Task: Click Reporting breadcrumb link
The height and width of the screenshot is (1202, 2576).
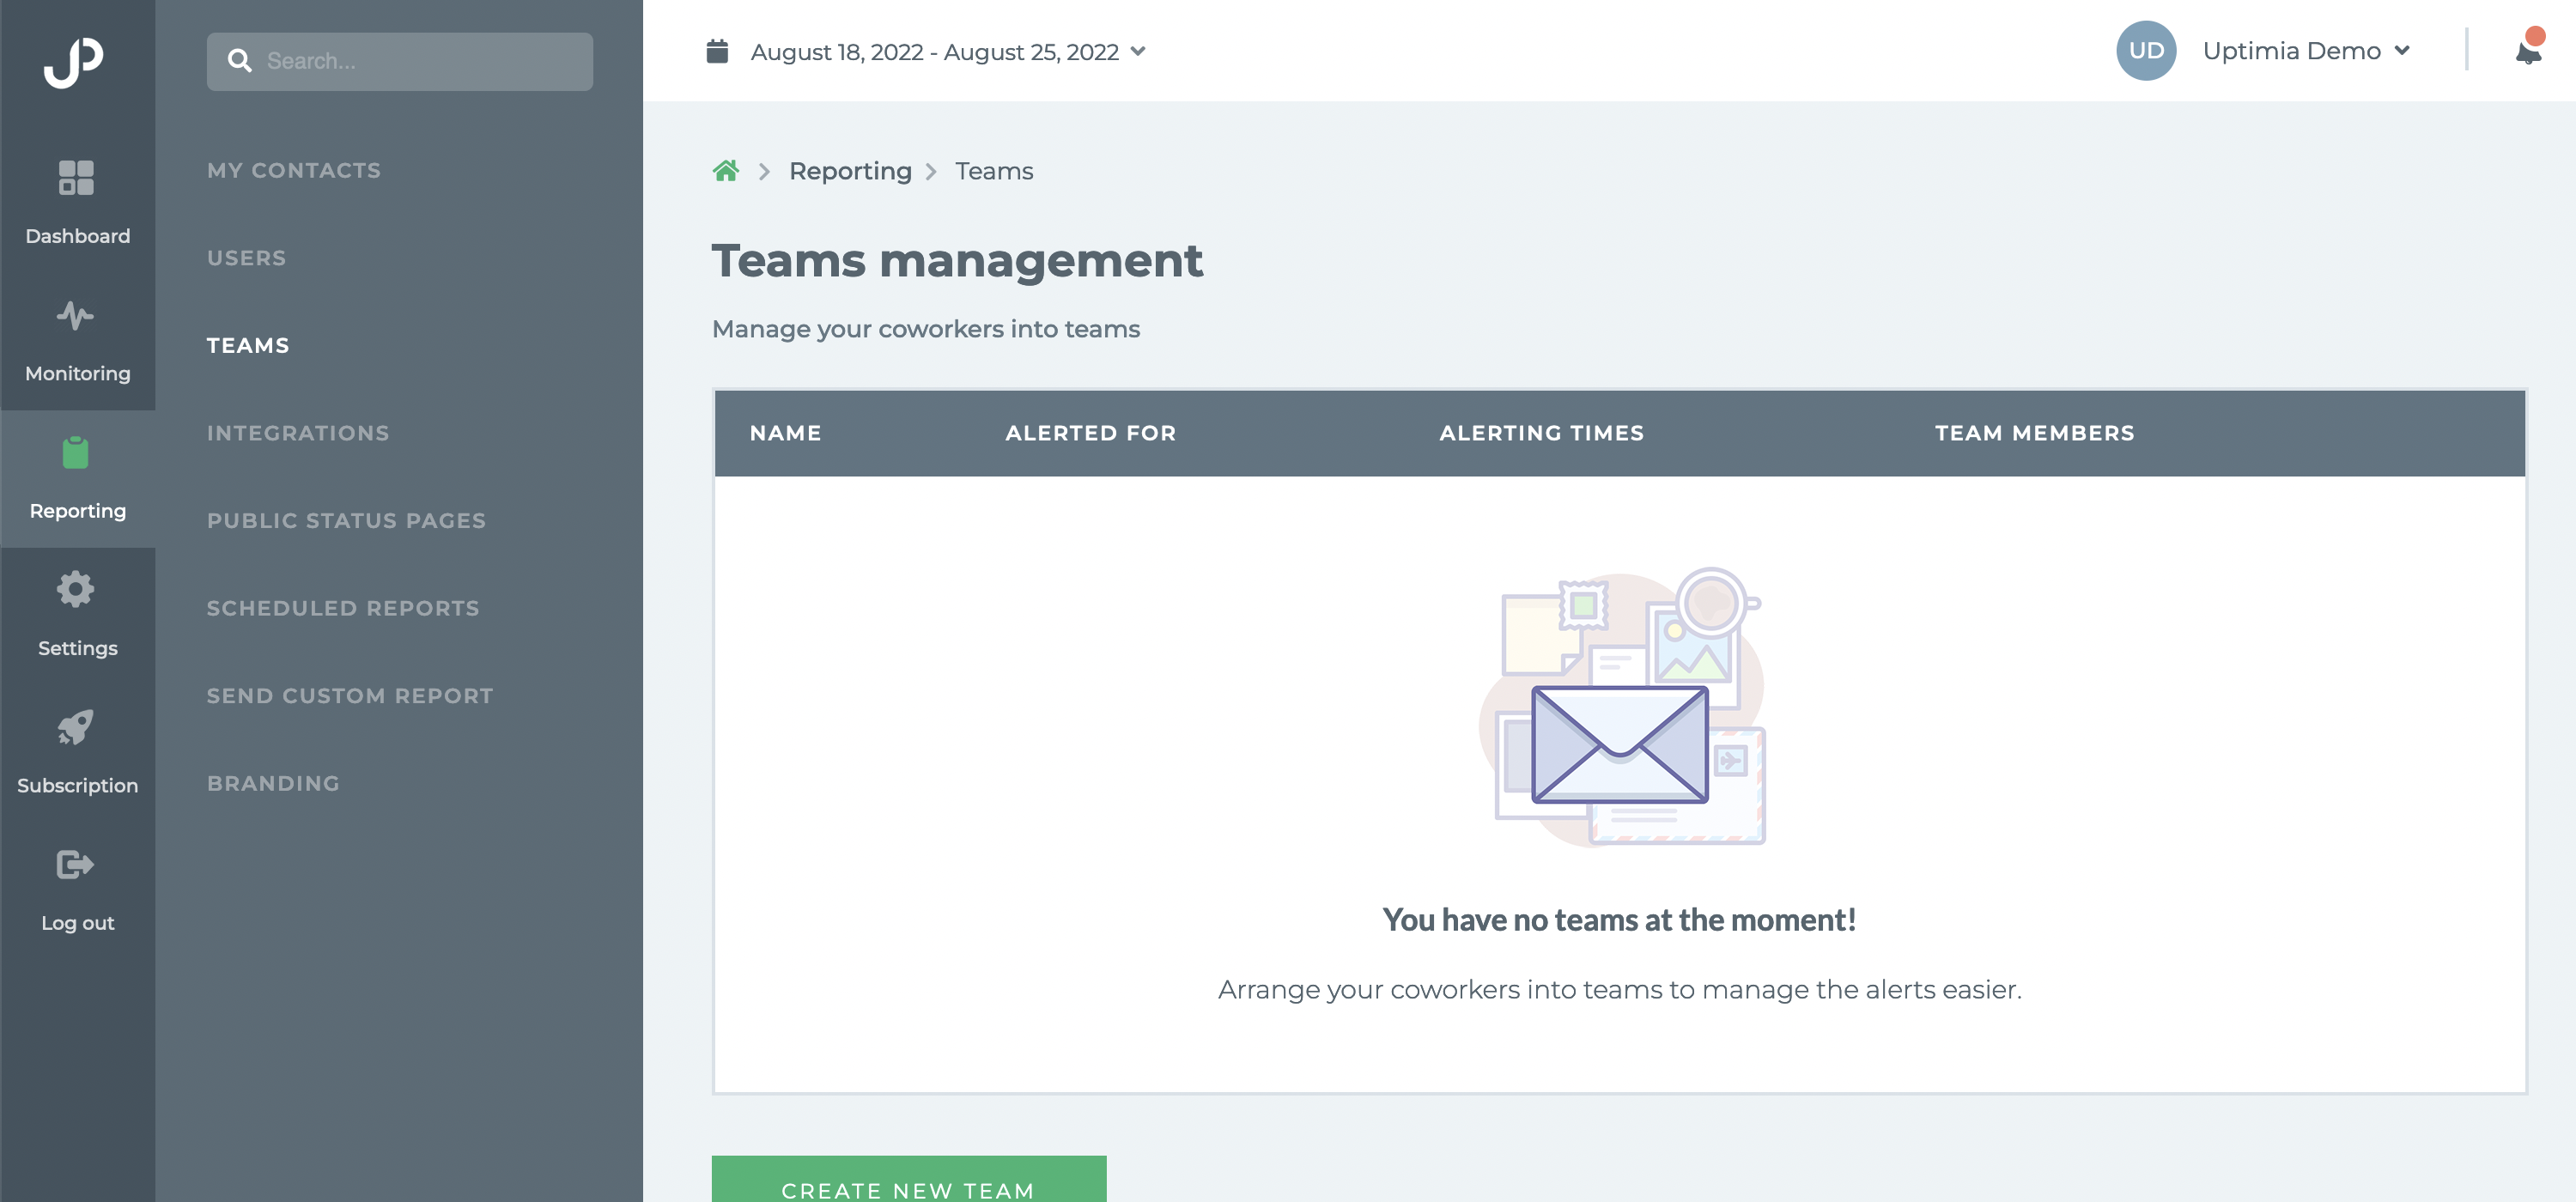Action: pos(850,171)
